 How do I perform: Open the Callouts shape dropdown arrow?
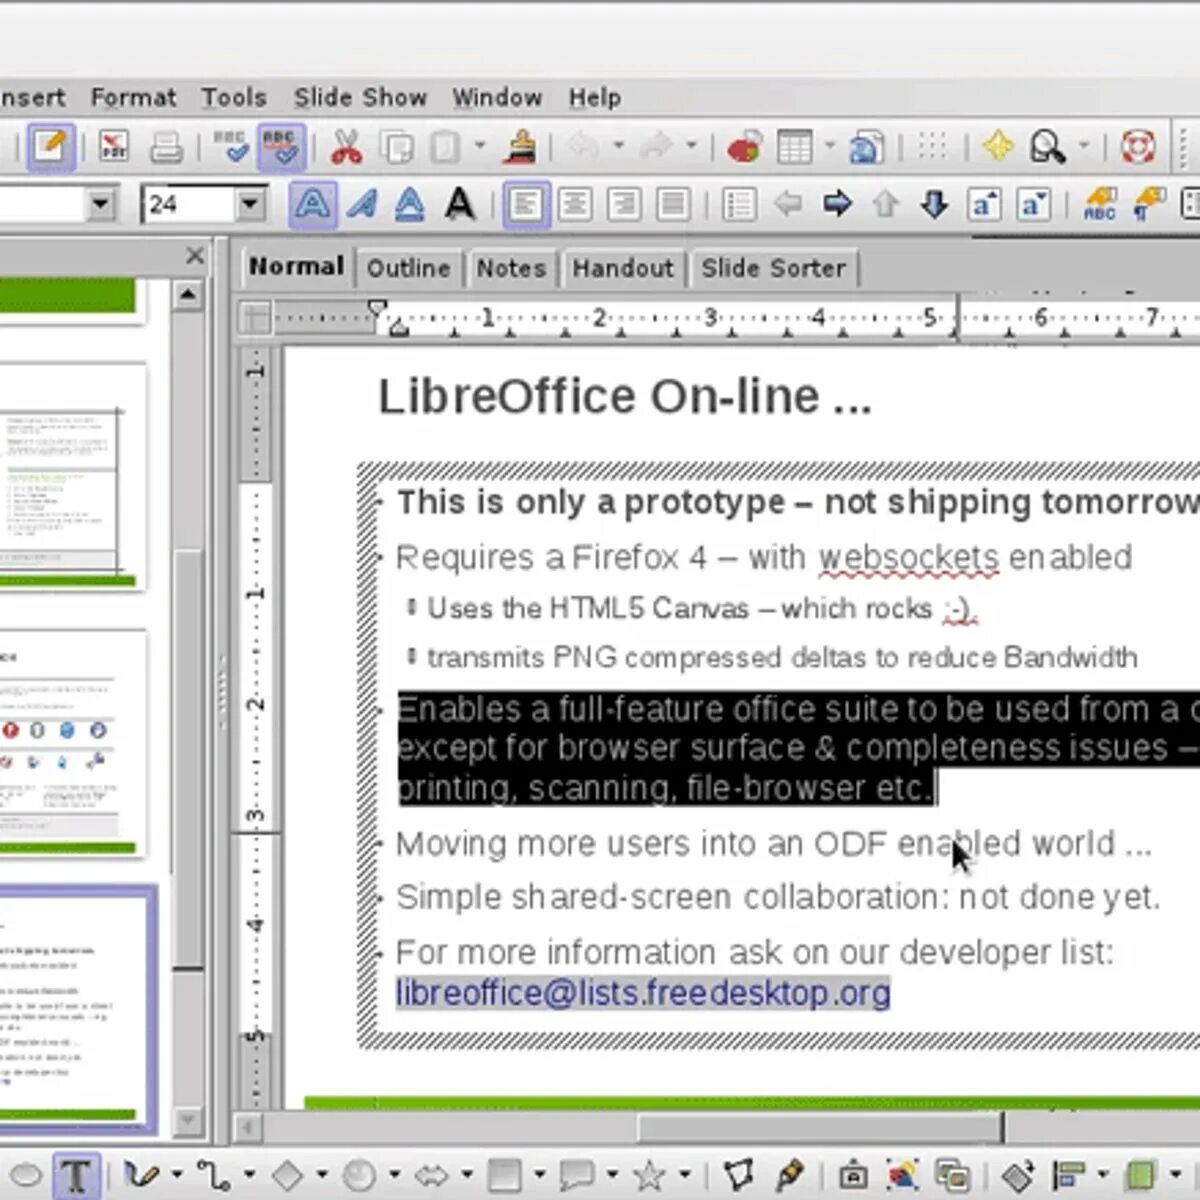tap(612, 1174)
